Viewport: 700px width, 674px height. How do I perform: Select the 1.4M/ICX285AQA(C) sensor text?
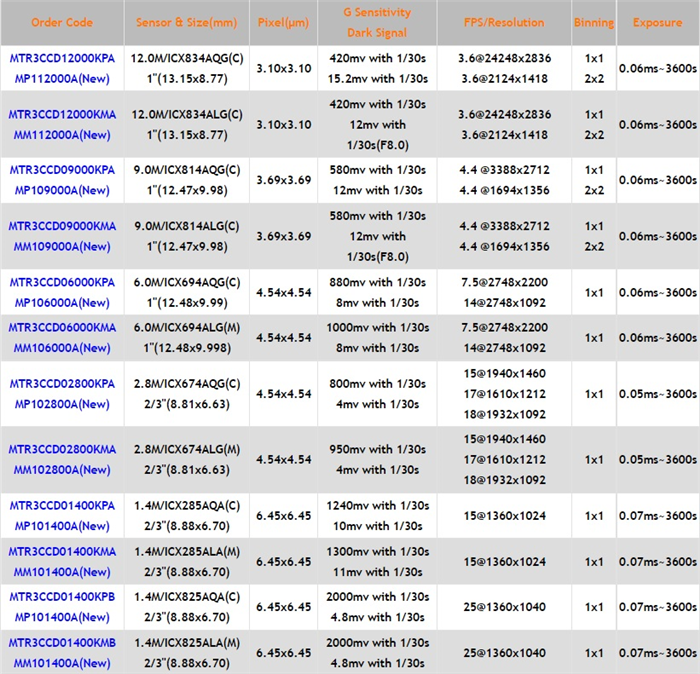[187, 506]
